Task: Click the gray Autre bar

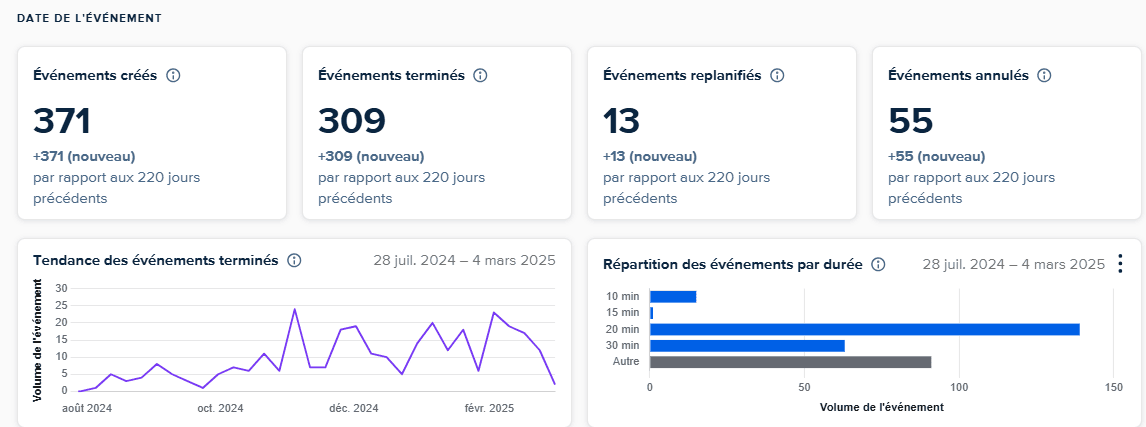Action: (x=790, y=362)
